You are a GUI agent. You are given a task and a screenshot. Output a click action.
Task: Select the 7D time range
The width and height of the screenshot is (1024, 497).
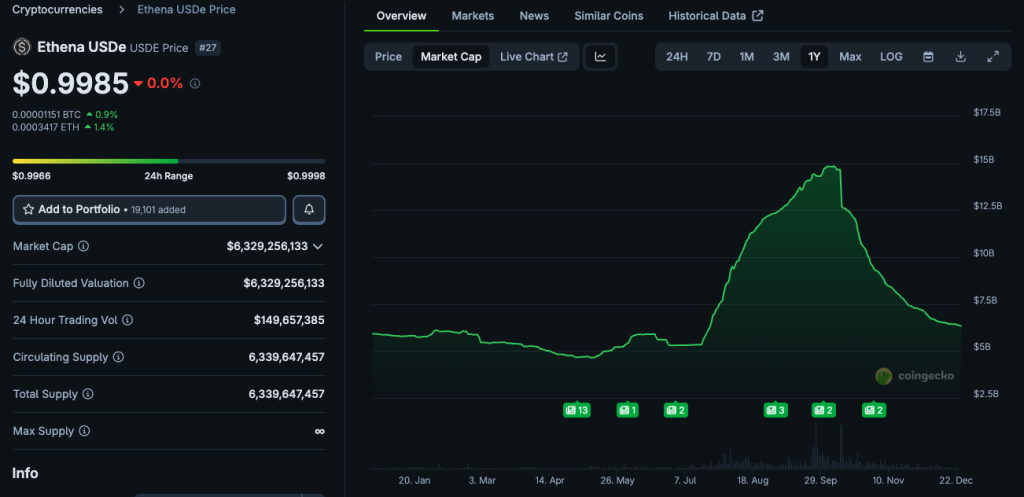click(713, 57)
